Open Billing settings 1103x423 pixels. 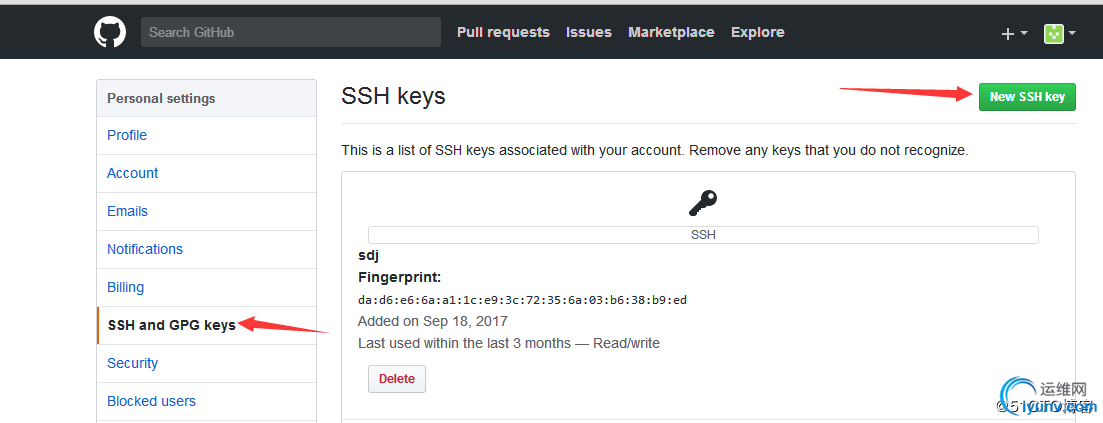(206, 287)
